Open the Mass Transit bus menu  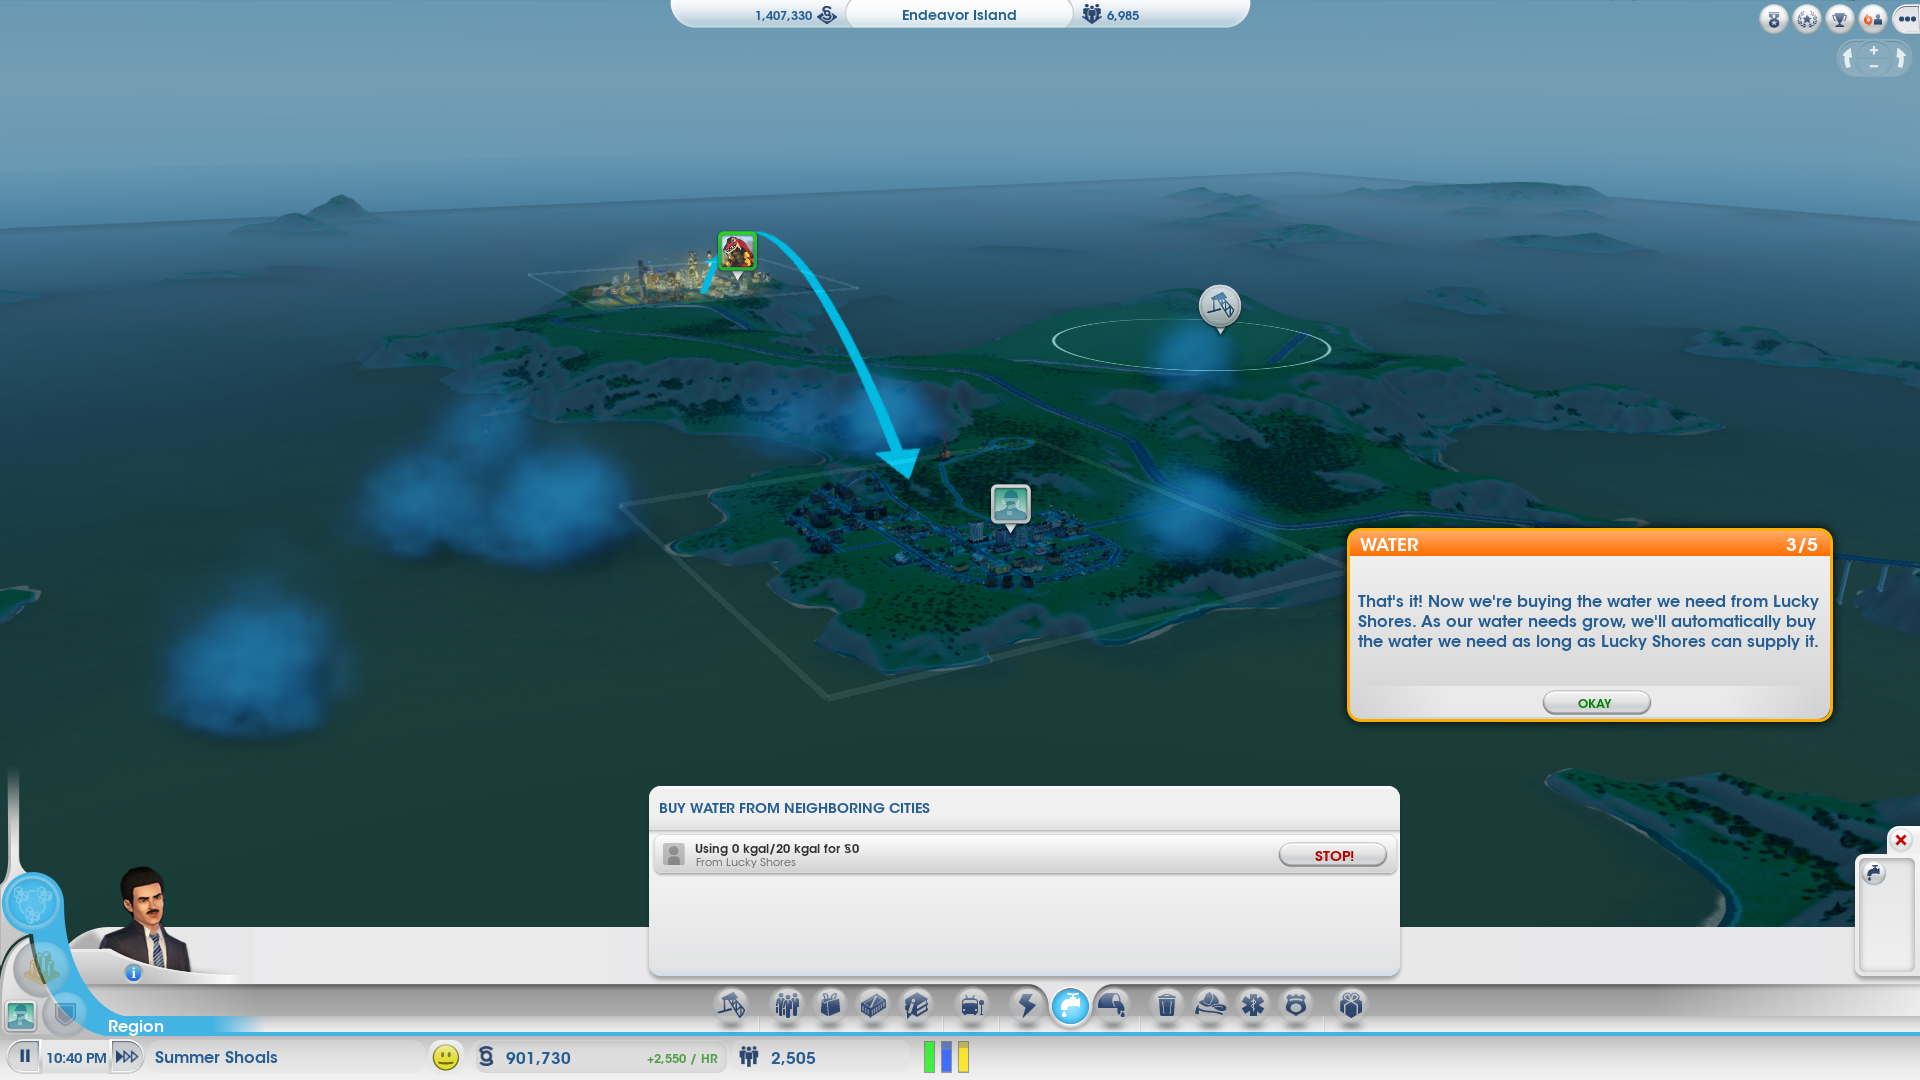point(972,1005)
